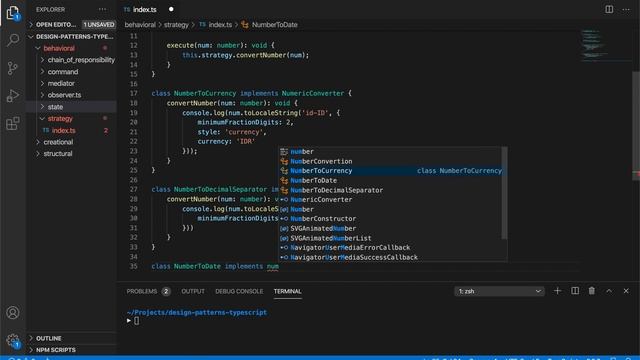The image size is (640, 360).
Task: Collapse the strategy folder
Action: tap(71, 119)
